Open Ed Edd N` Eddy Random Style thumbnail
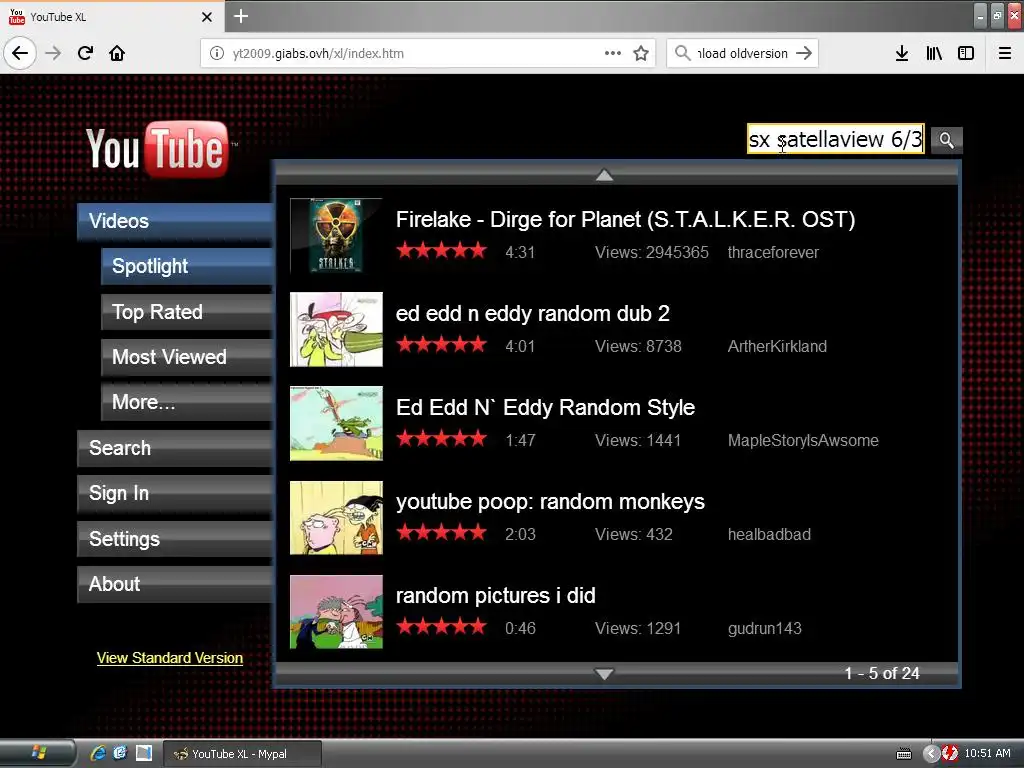 [336, 423]
